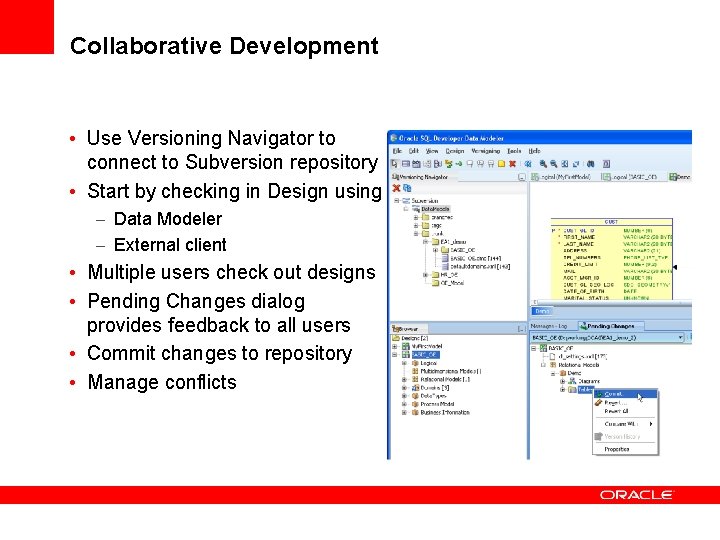Click the new table toolbar icon
Screen dimensions: 720x540
406,163
